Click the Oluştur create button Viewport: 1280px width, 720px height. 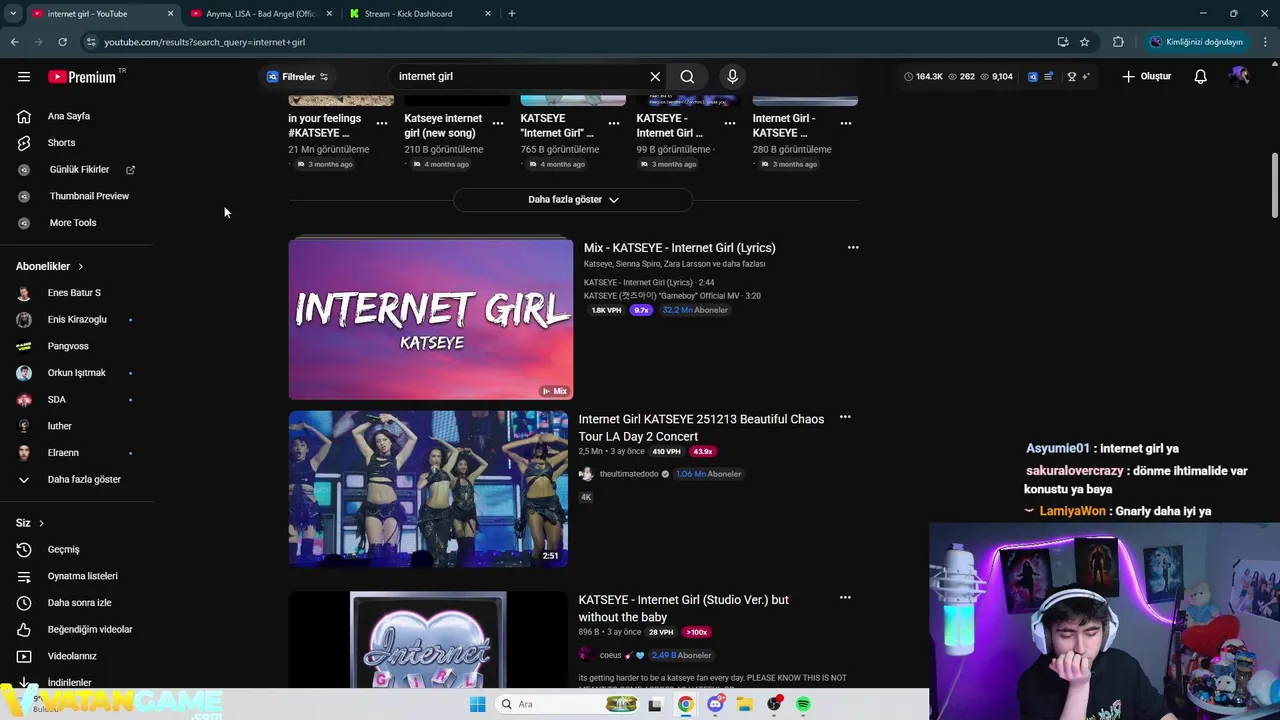pyautogui.click(x=1146, y=77)
